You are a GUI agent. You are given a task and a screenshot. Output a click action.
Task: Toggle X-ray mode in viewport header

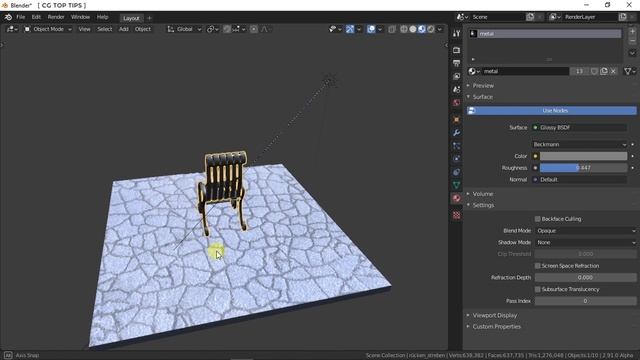coord(391,29)
